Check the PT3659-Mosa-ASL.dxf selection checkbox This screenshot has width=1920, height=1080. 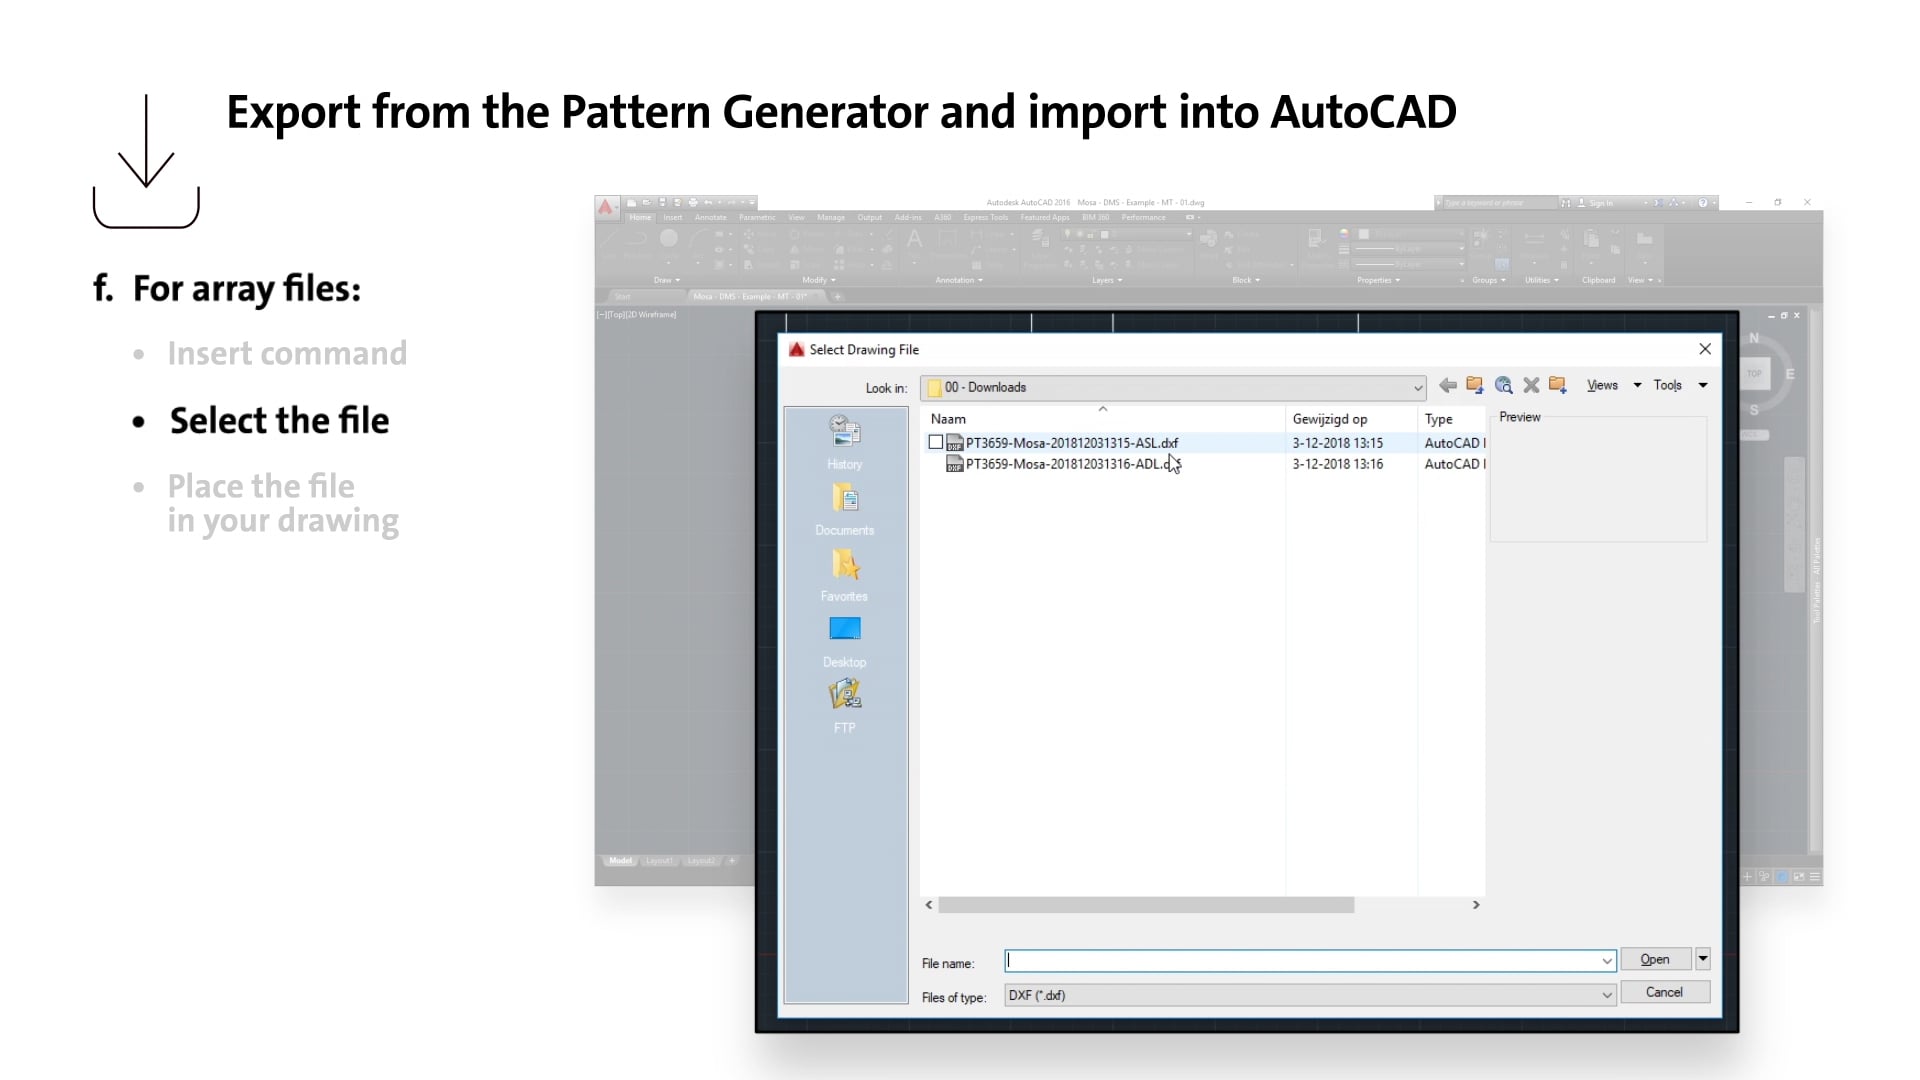click(x=936, y=442)
